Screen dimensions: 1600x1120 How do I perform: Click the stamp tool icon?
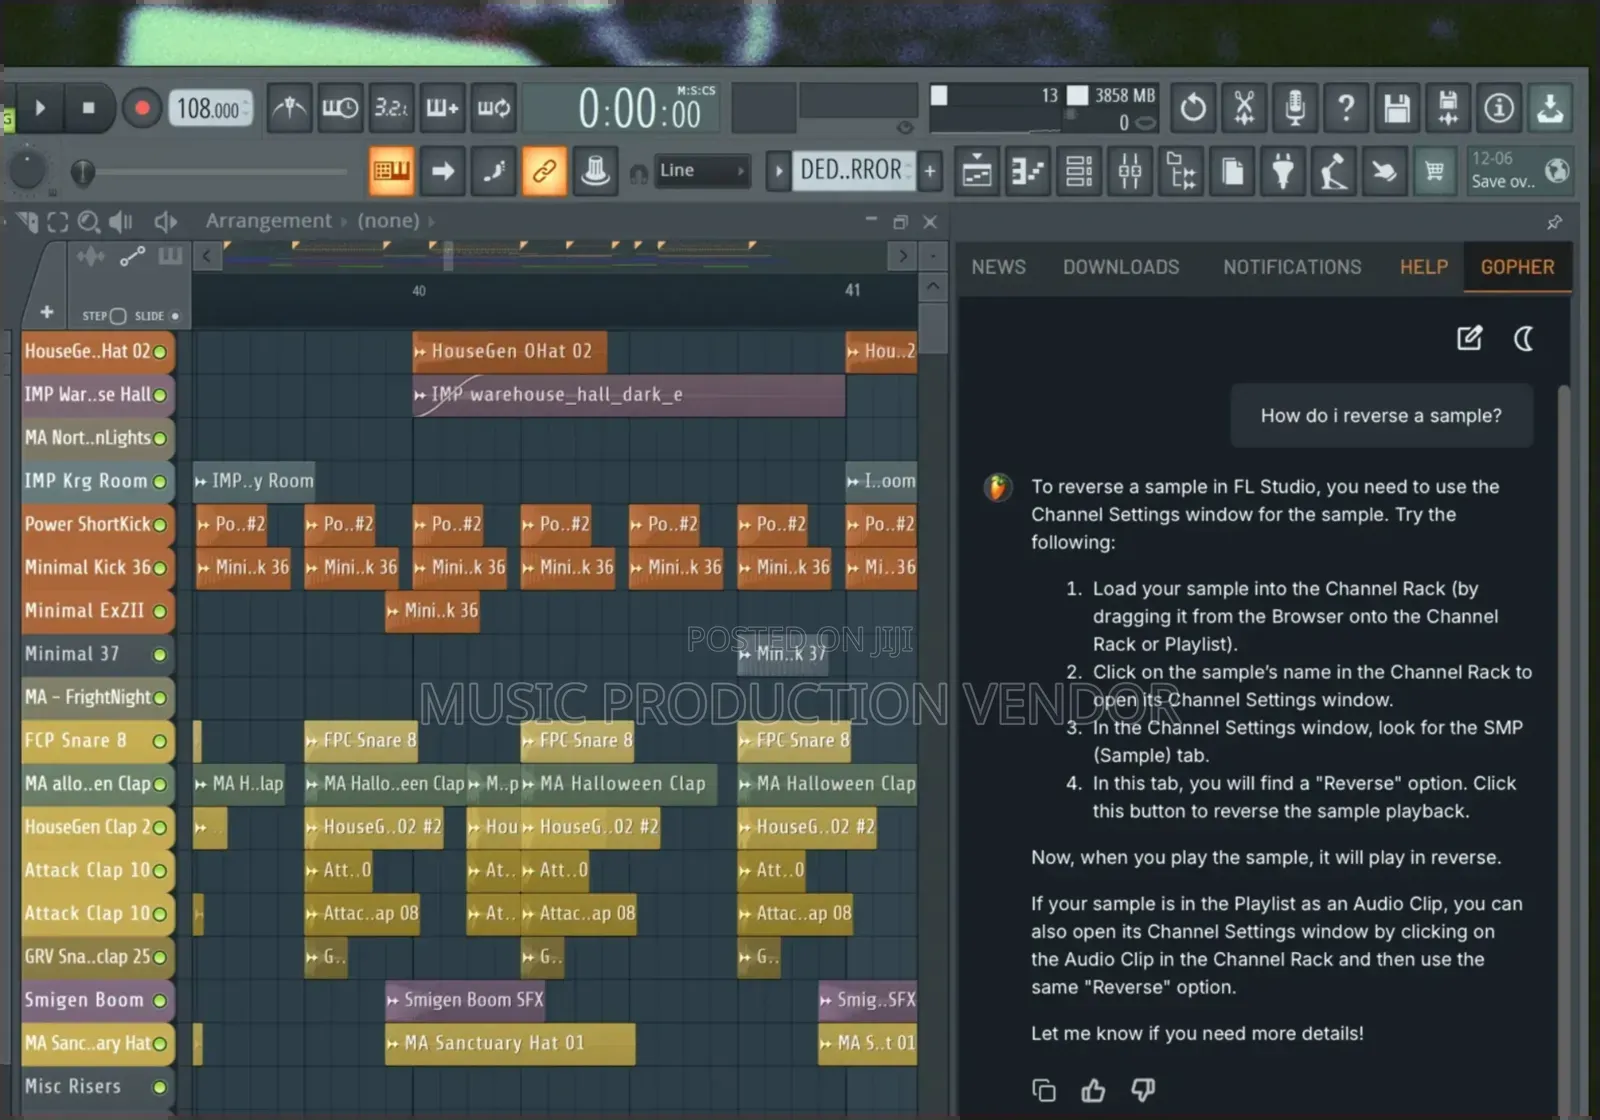595,171
